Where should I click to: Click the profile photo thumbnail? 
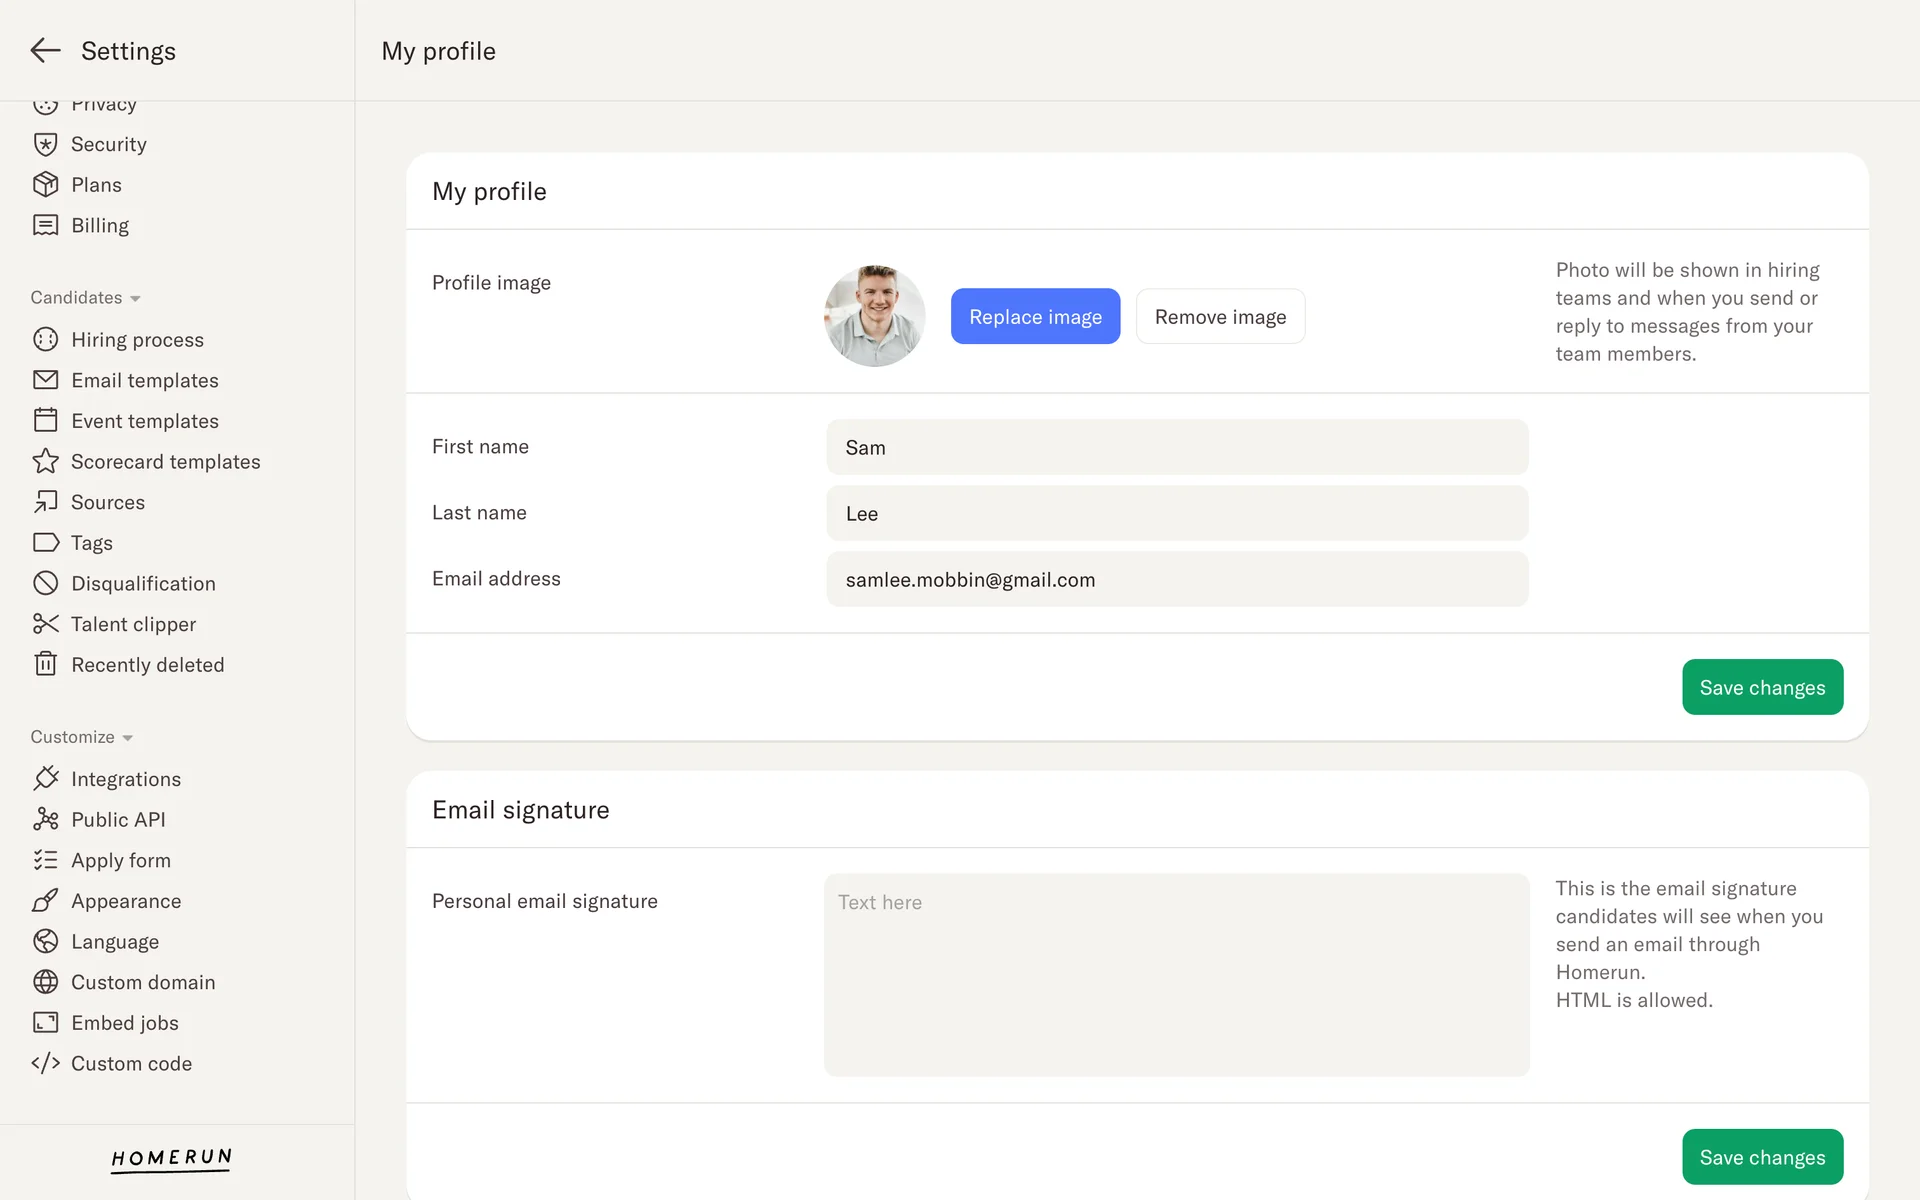[874, 316]
